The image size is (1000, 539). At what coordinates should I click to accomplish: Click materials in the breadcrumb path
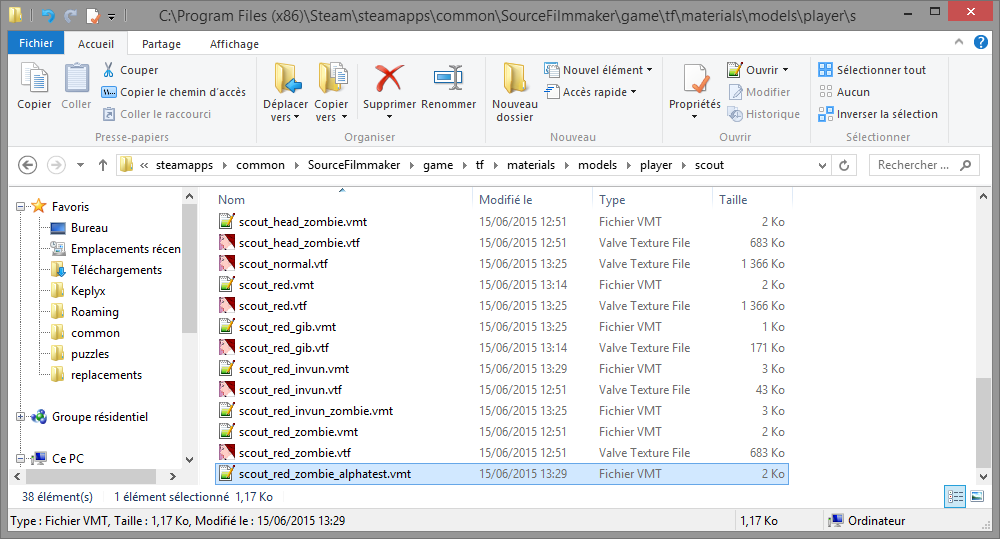click(531, 165)
